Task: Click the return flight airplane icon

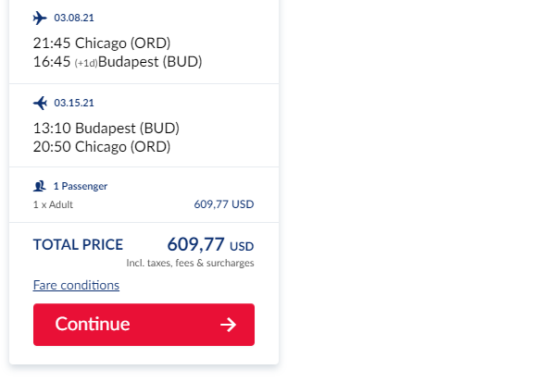Action: click(x=40, y=103)
